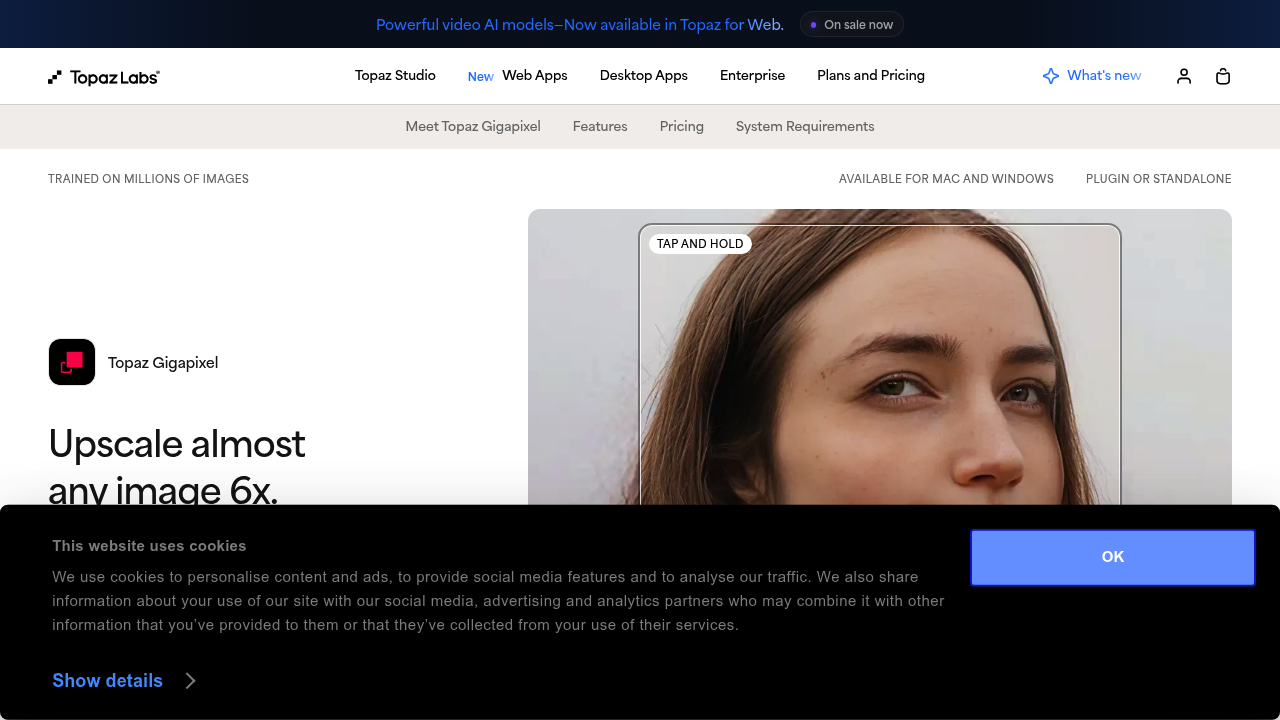
Task: Click the New badge beside Web Apps
Action: pos(481,77)
